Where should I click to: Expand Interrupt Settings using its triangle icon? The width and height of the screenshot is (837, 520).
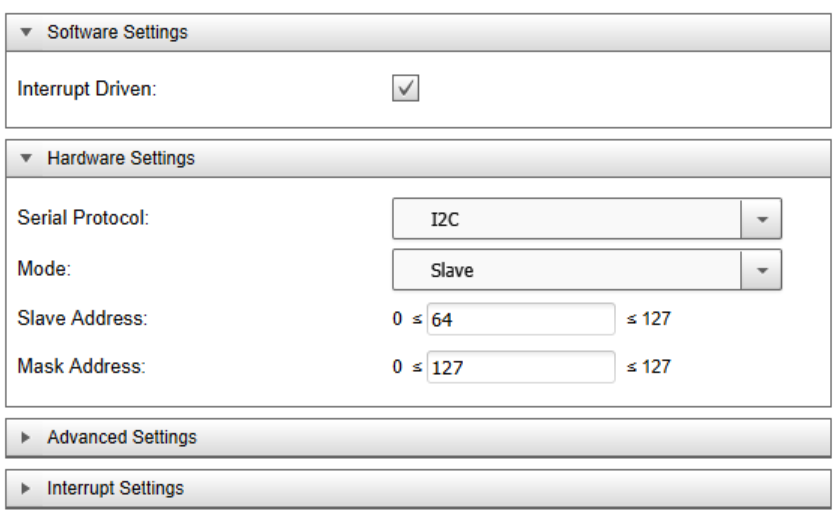pyautogui.click(x=27, y=489)
